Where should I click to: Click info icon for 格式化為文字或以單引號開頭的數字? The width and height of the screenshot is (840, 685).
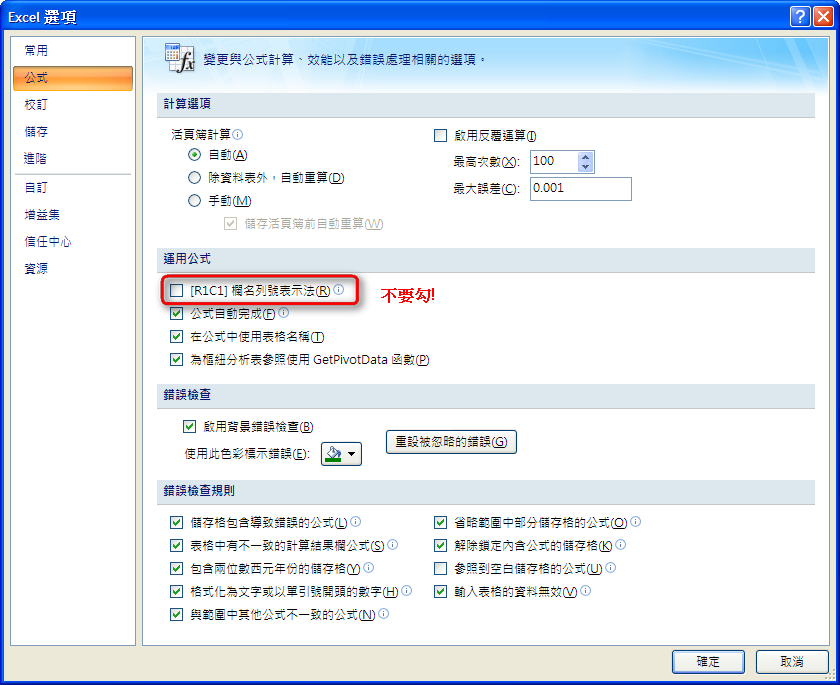point(407,590)
